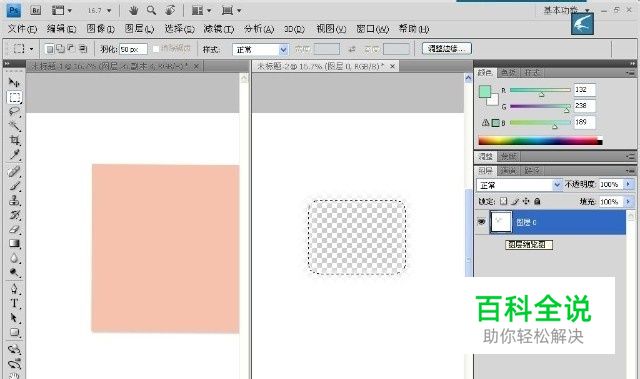The image size is (640, 379).
Task: Choose Subtract from Selection mode
Action: point(71,49)
